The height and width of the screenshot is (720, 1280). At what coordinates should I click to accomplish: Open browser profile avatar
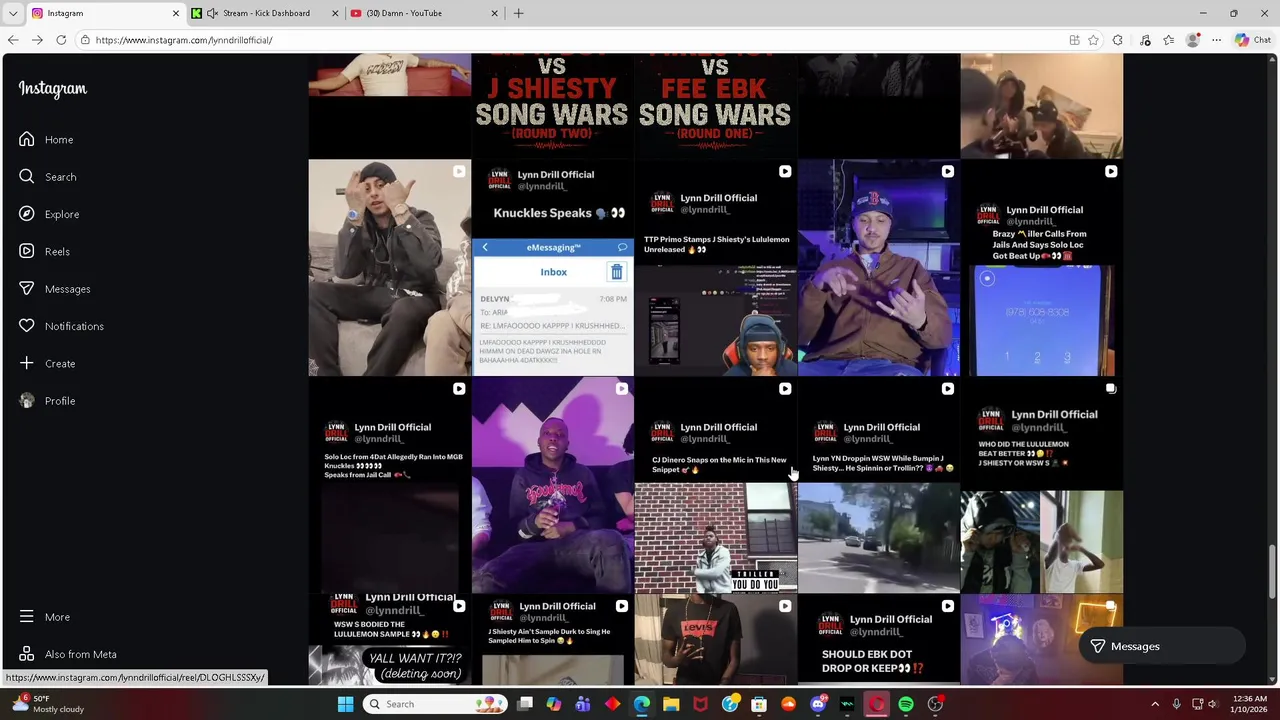[x=1192, y=40]
